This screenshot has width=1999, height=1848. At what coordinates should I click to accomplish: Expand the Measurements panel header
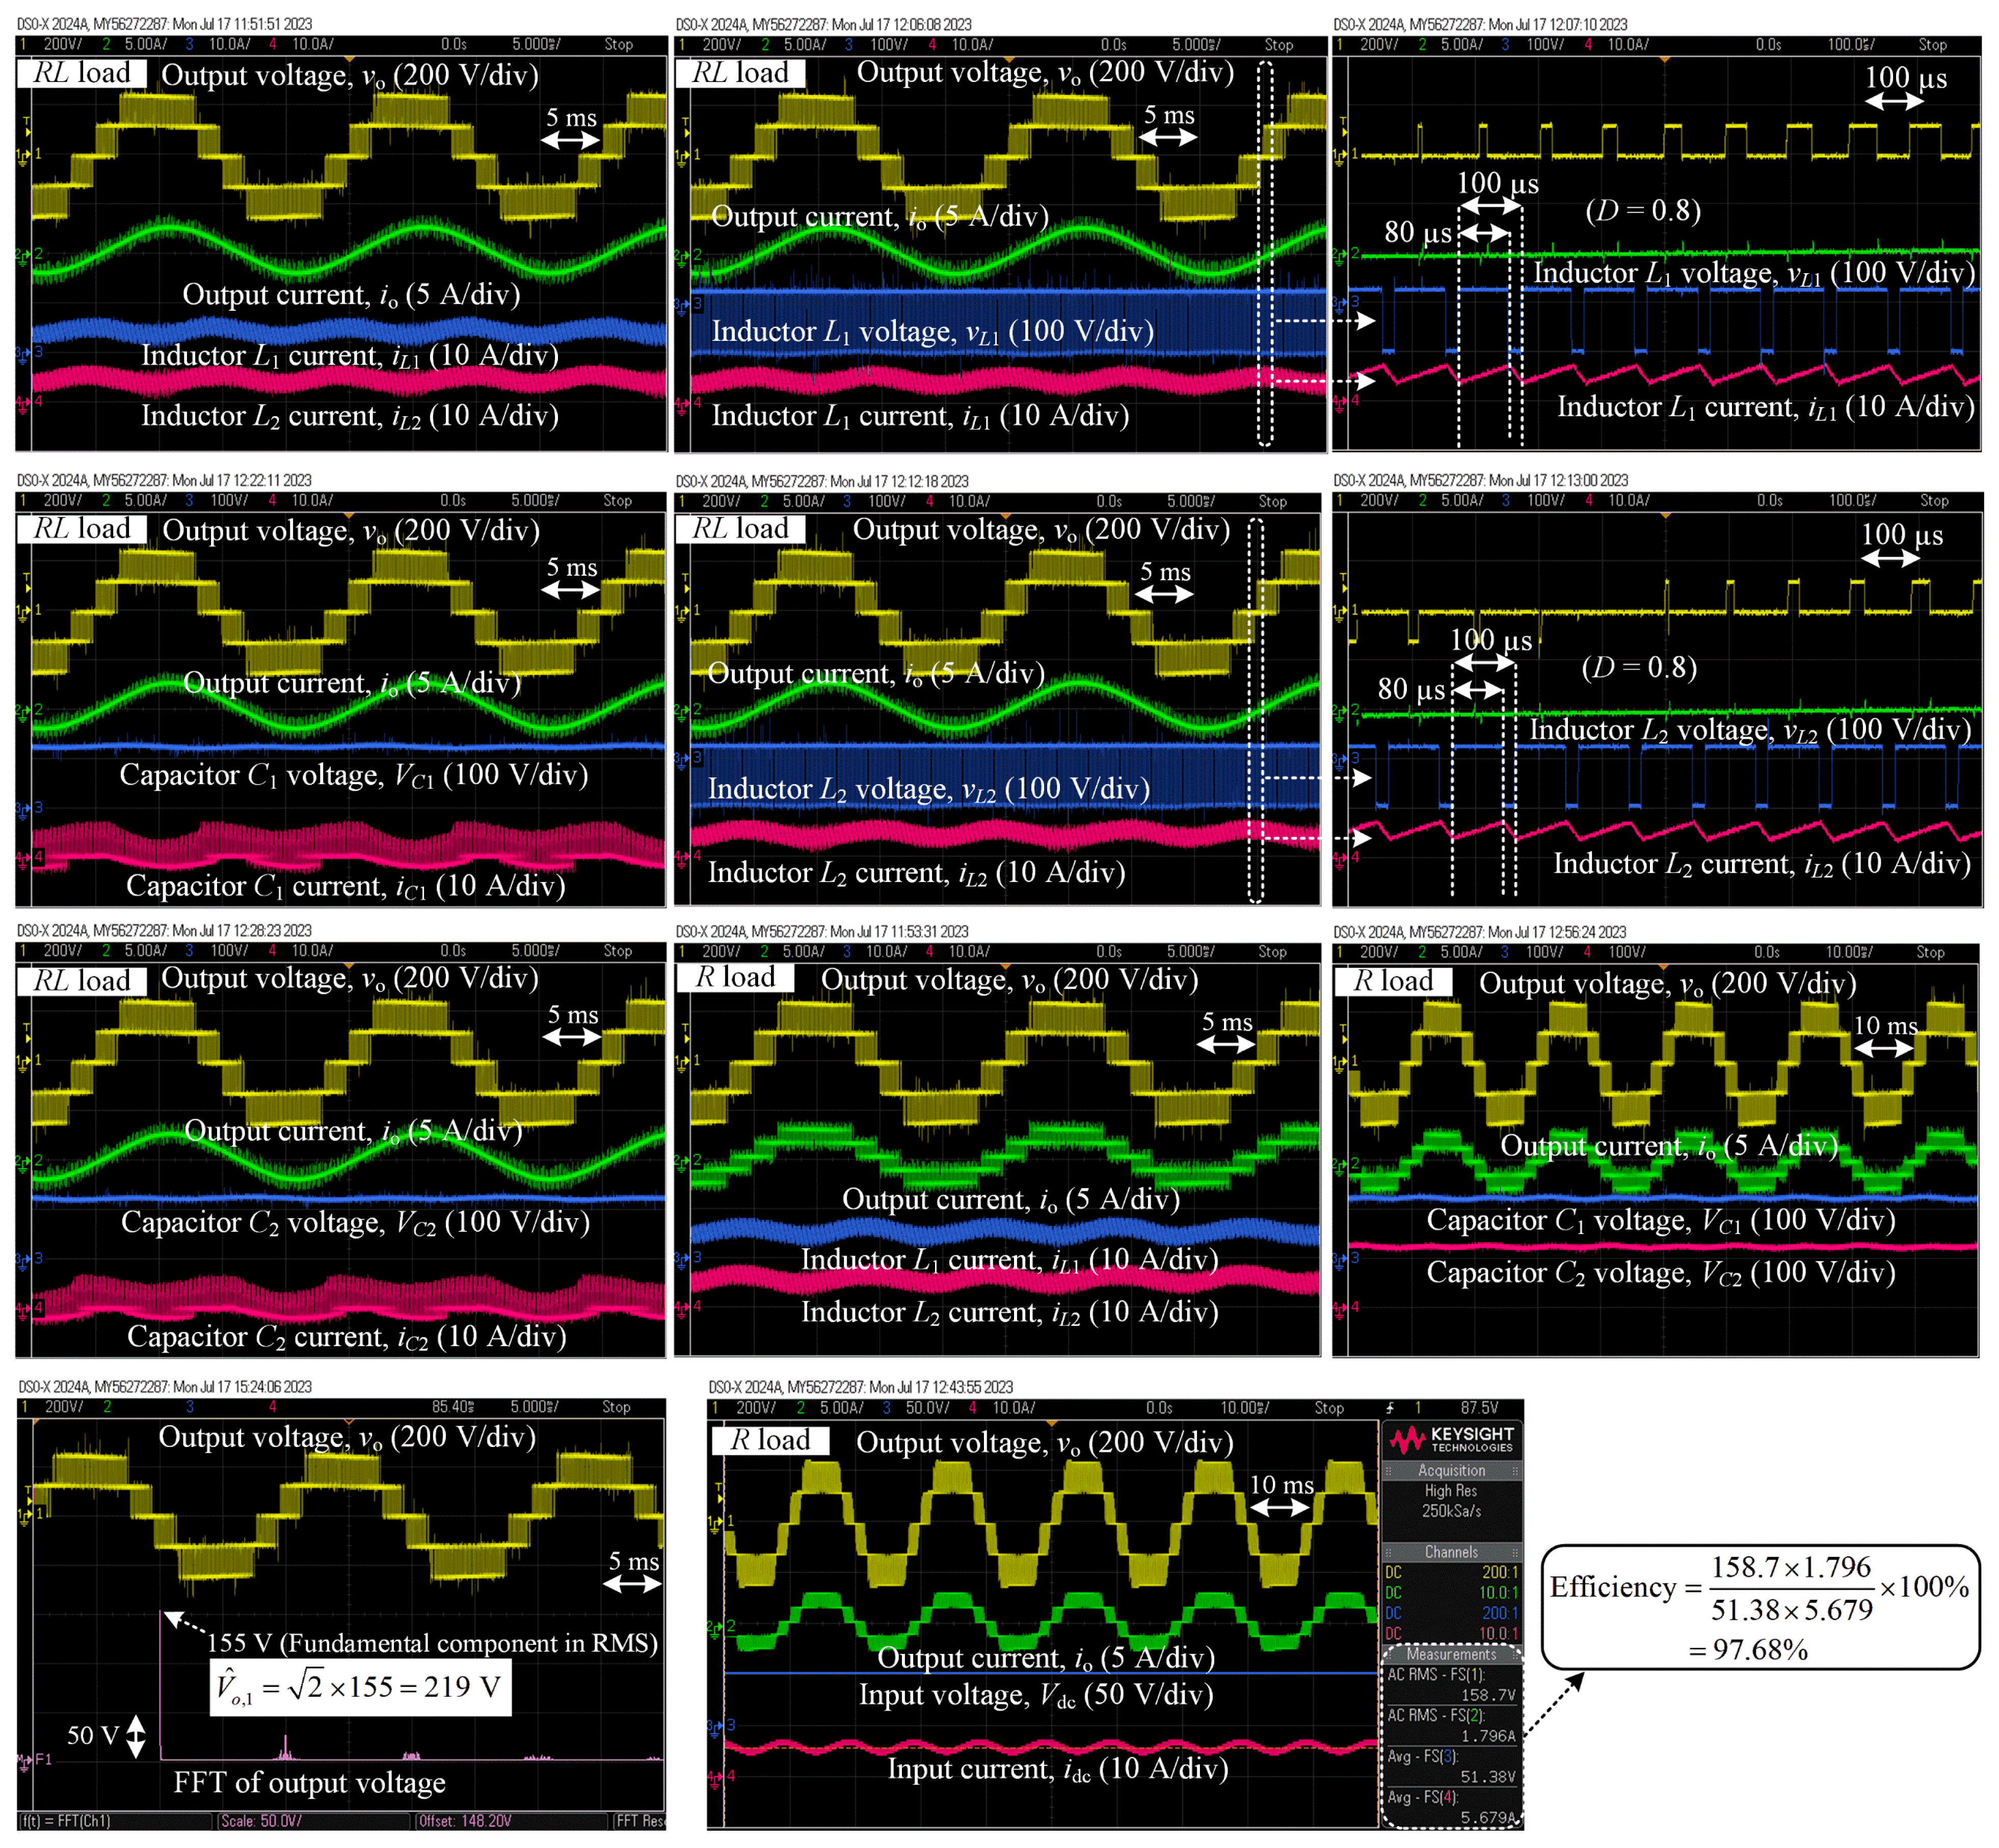click(1451, 1654)
